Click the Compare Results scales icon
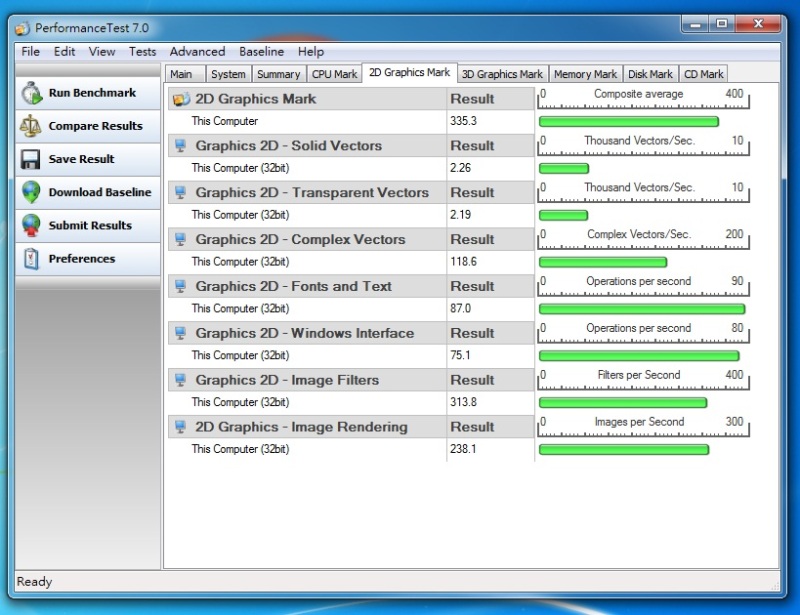This screenshot has width=800, height=615. [31, 126]
